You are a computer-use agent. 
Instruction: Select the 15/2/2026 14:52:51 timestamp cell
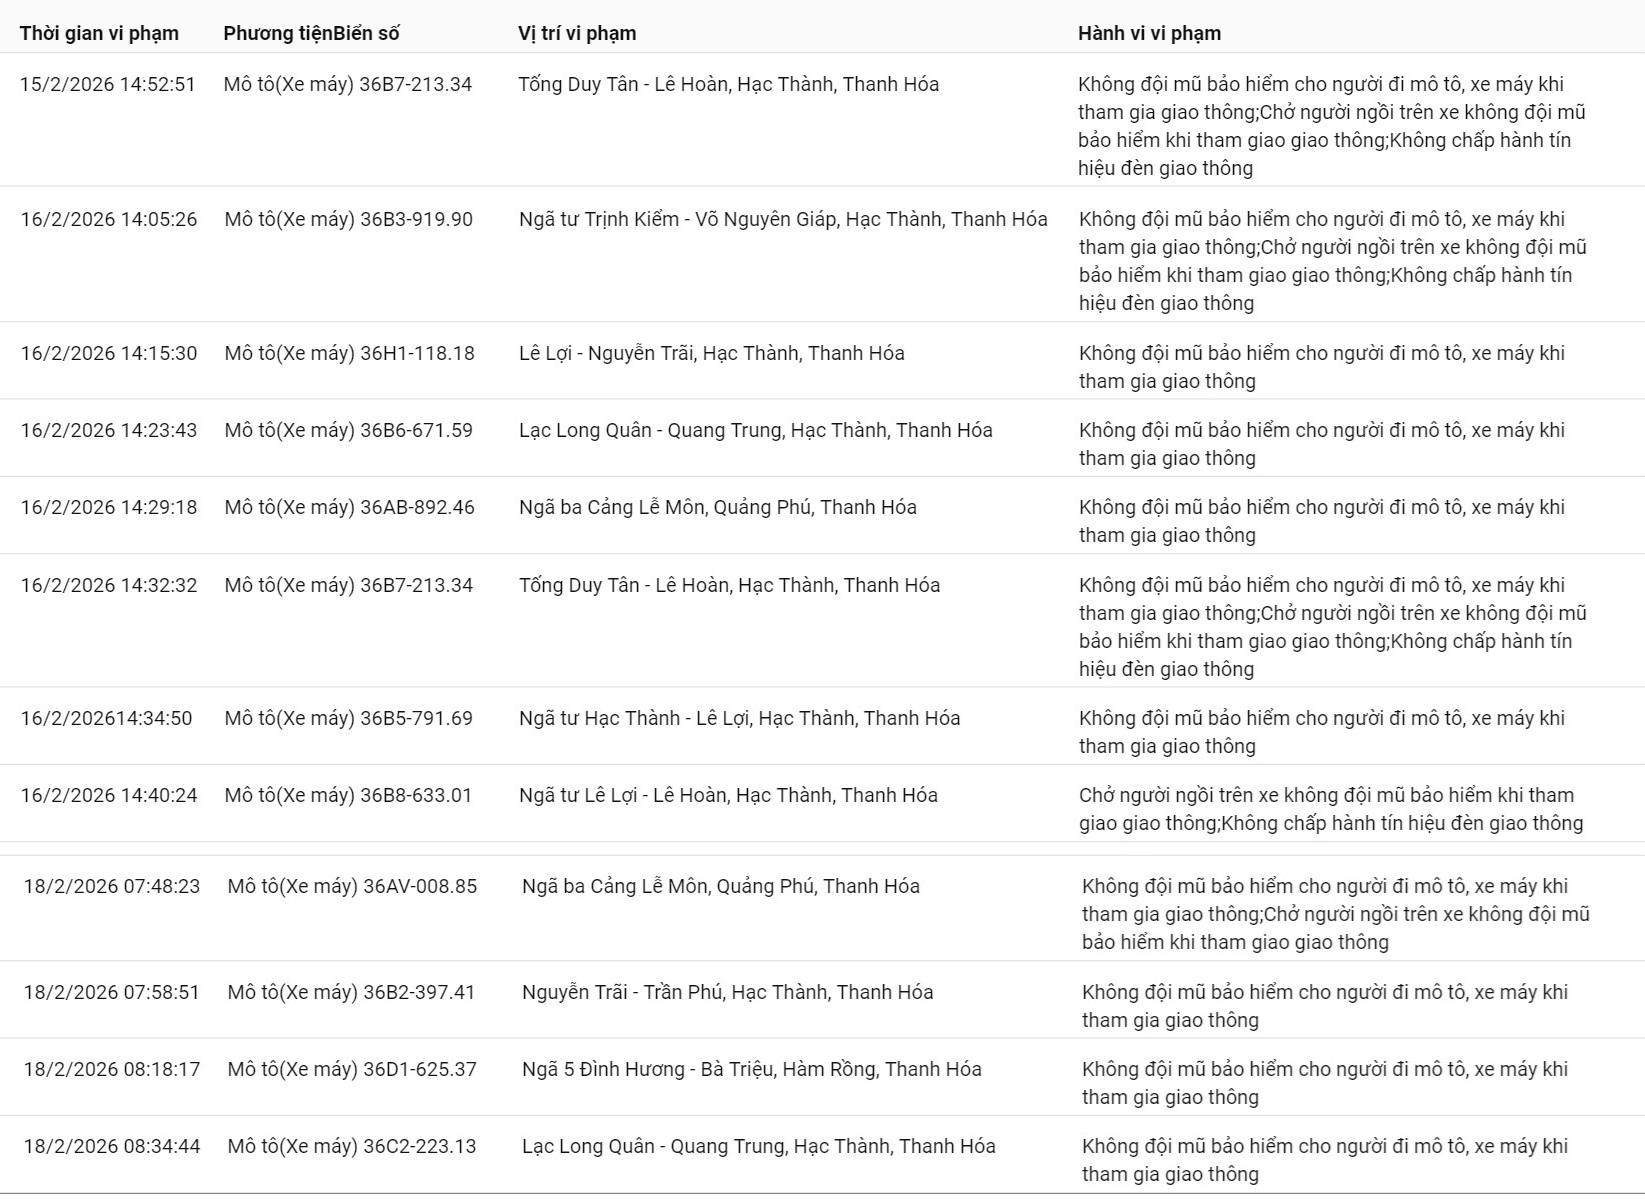(108, 84)
